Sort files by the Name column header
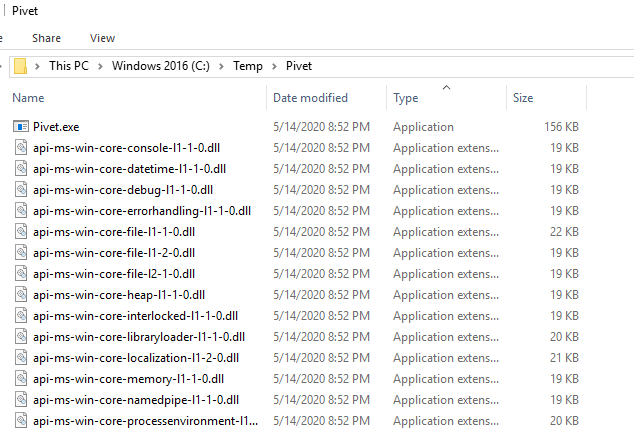634x432 pixels. (28, 98)
